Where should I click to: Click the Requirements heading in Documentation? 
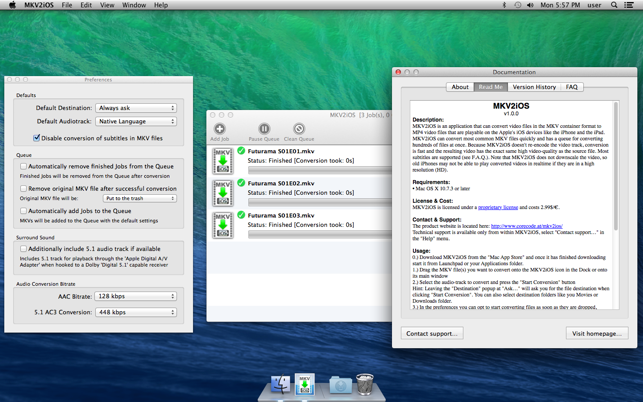point(431,182)
